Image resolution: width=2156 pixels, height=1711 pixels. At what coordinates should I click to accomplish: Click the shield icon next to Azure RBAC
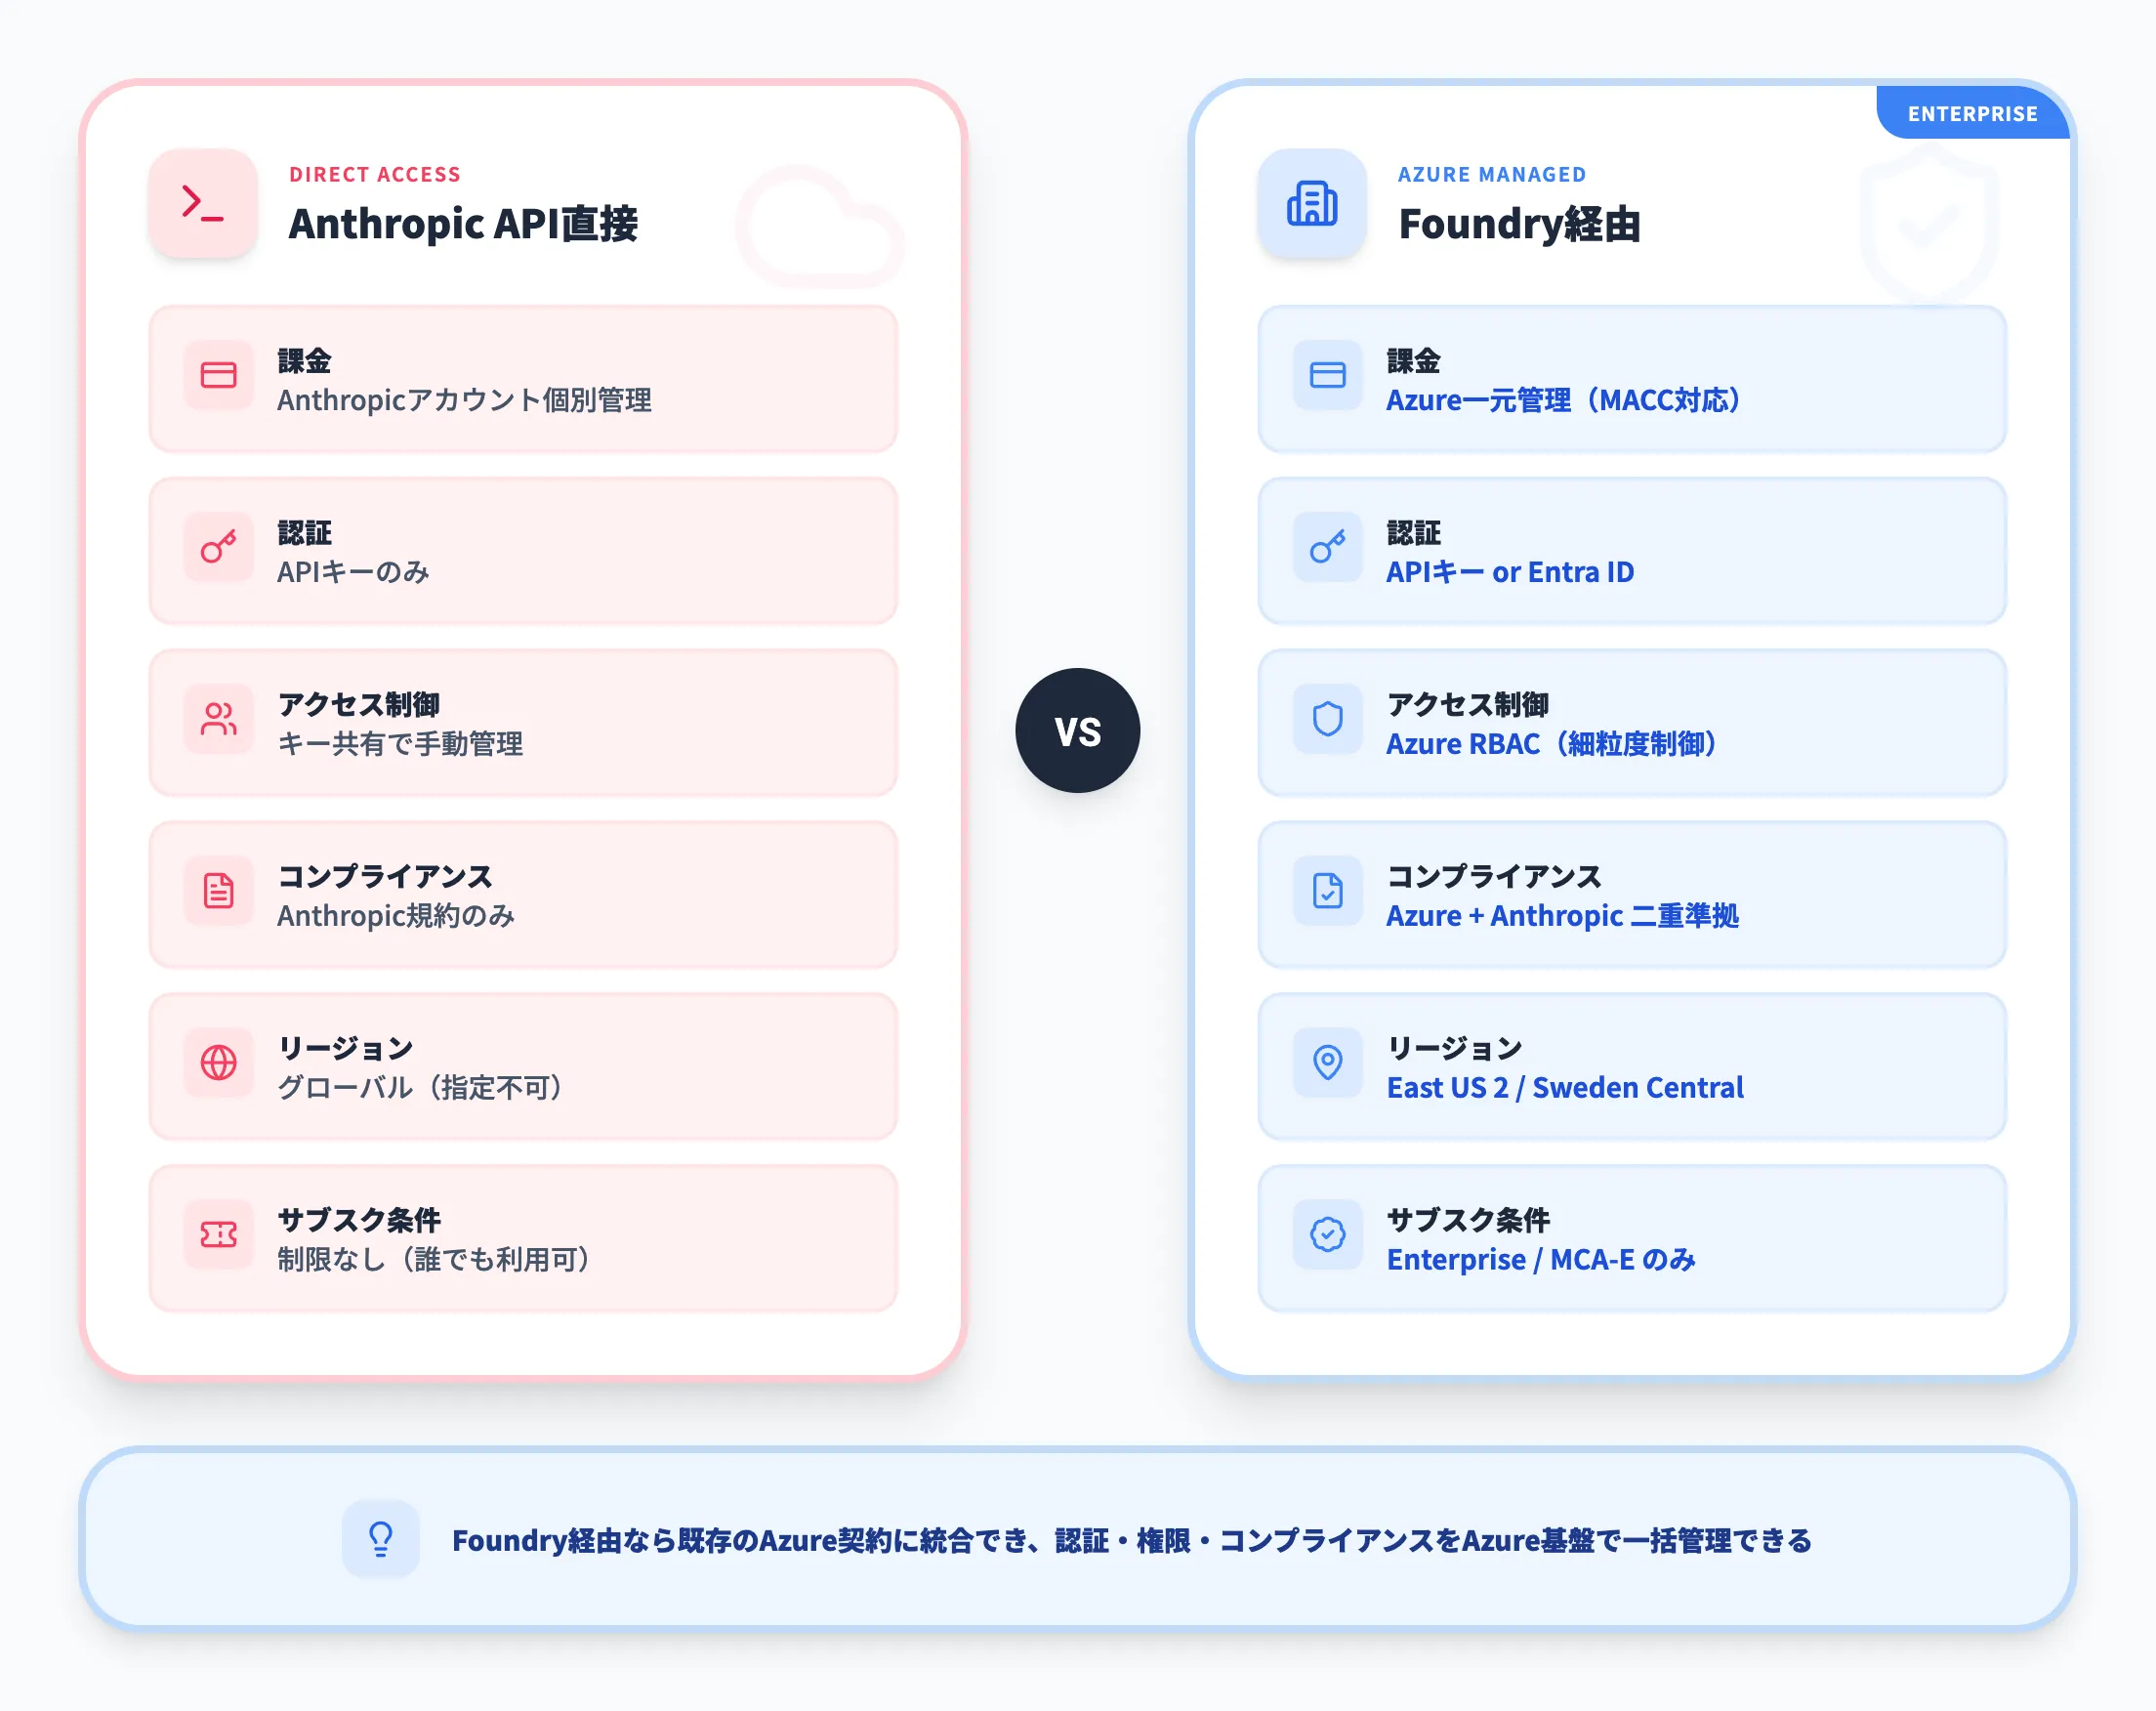point(1327,721)
